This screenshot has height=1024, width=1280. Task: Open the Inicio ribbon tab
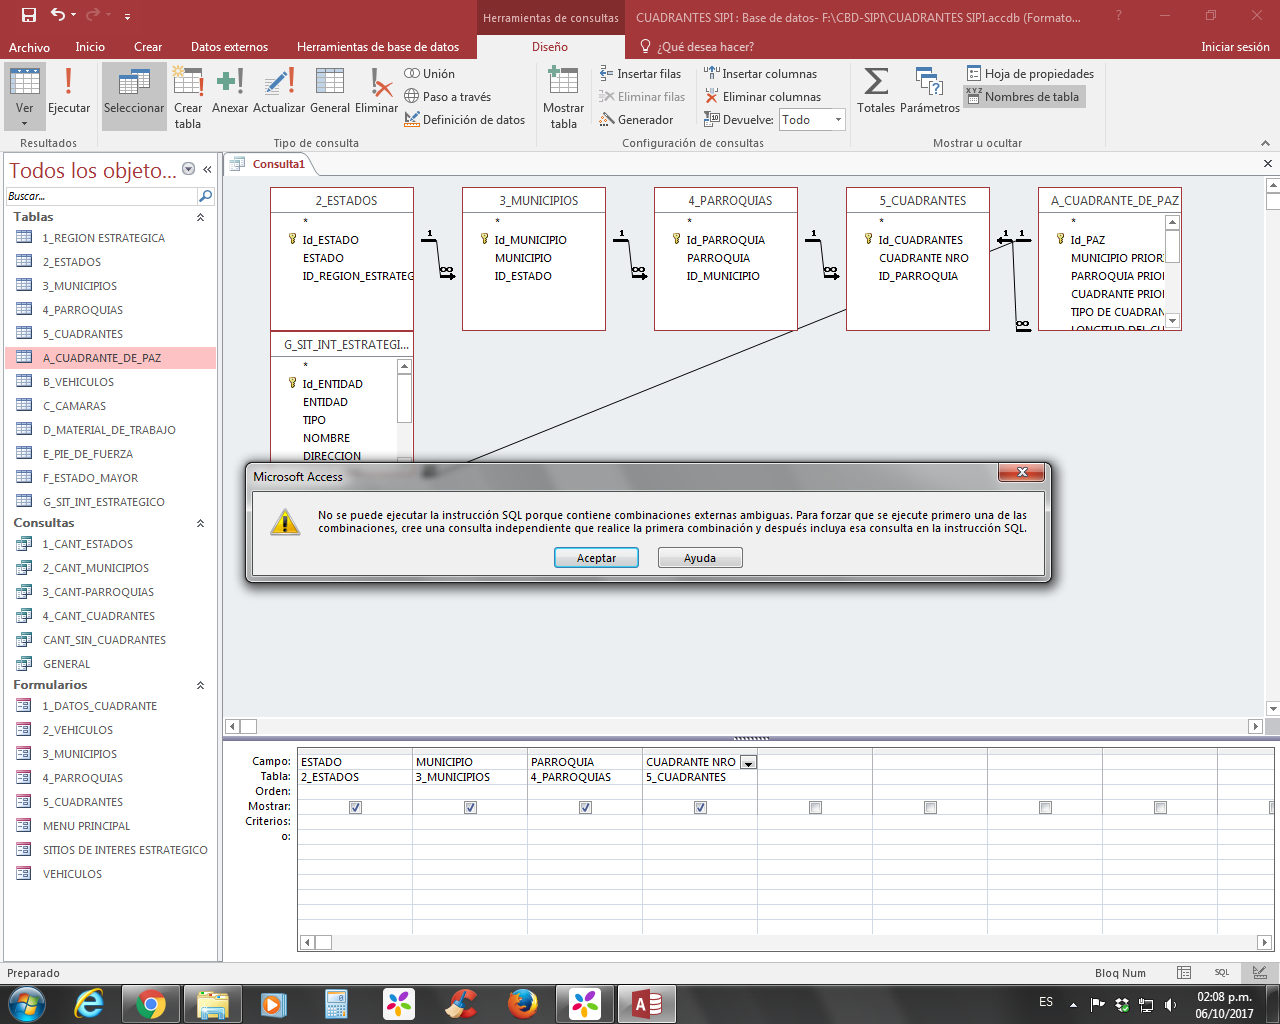click(x=90, y=47)
